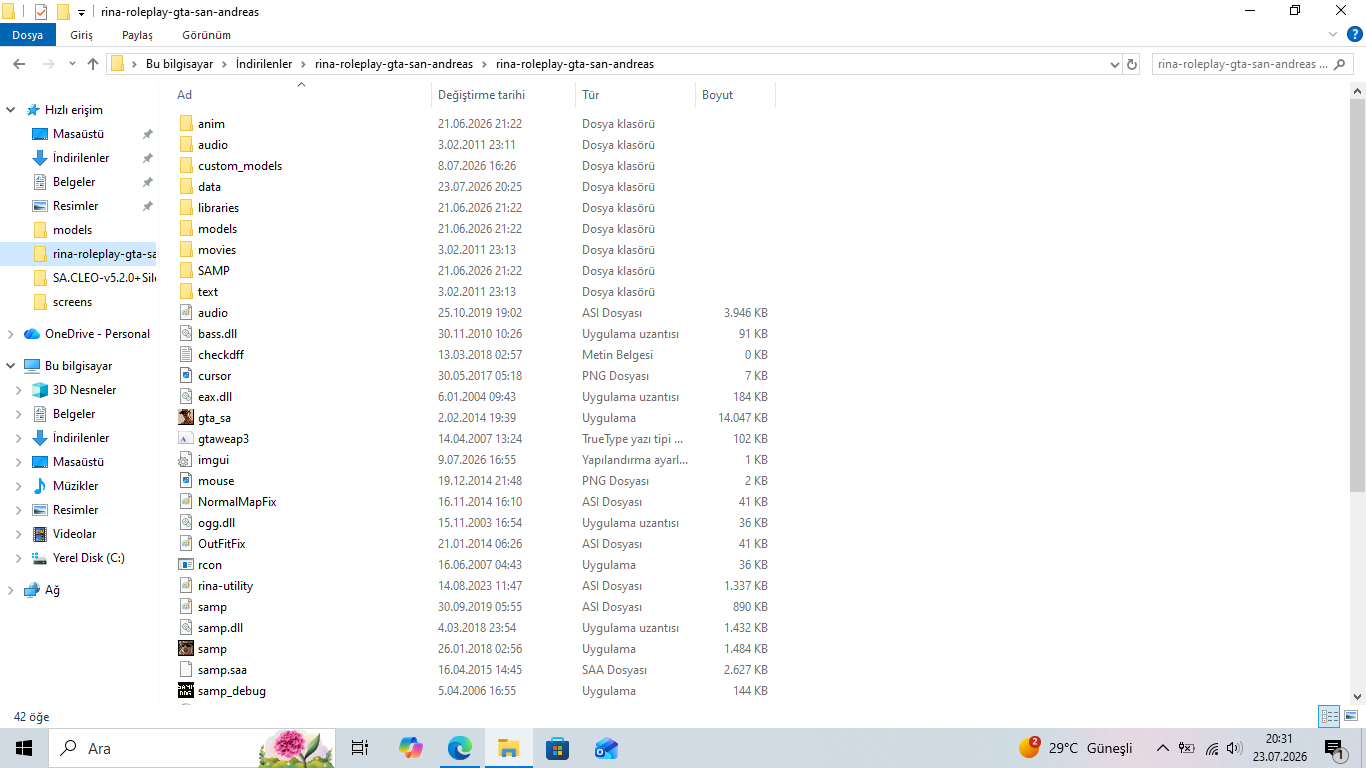This screenshot has width=1366, height=768.
Task: Open the address bar history dropdown
Action: coord(1115,64)
